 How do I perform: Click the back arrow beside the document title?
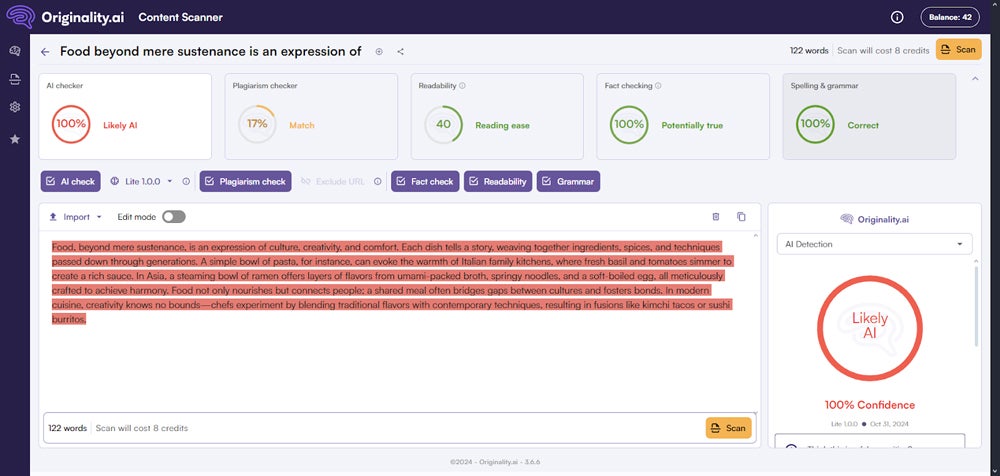[x=45, y=52]
